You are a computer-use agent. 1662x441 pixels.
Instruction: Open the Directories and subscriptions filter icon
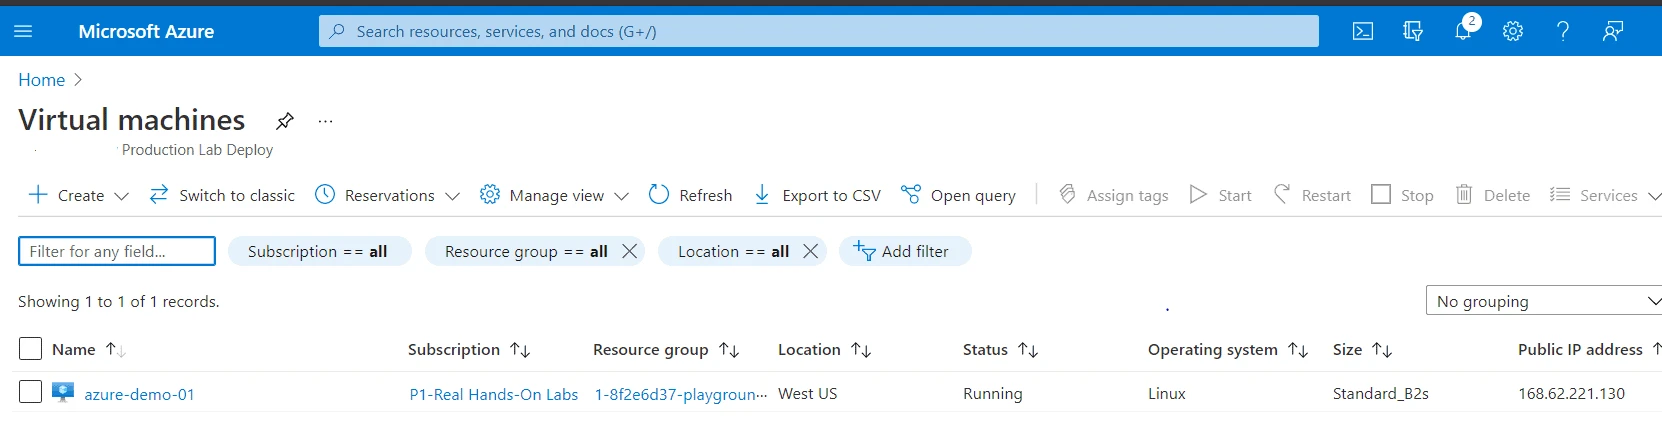pos(1413,31)
